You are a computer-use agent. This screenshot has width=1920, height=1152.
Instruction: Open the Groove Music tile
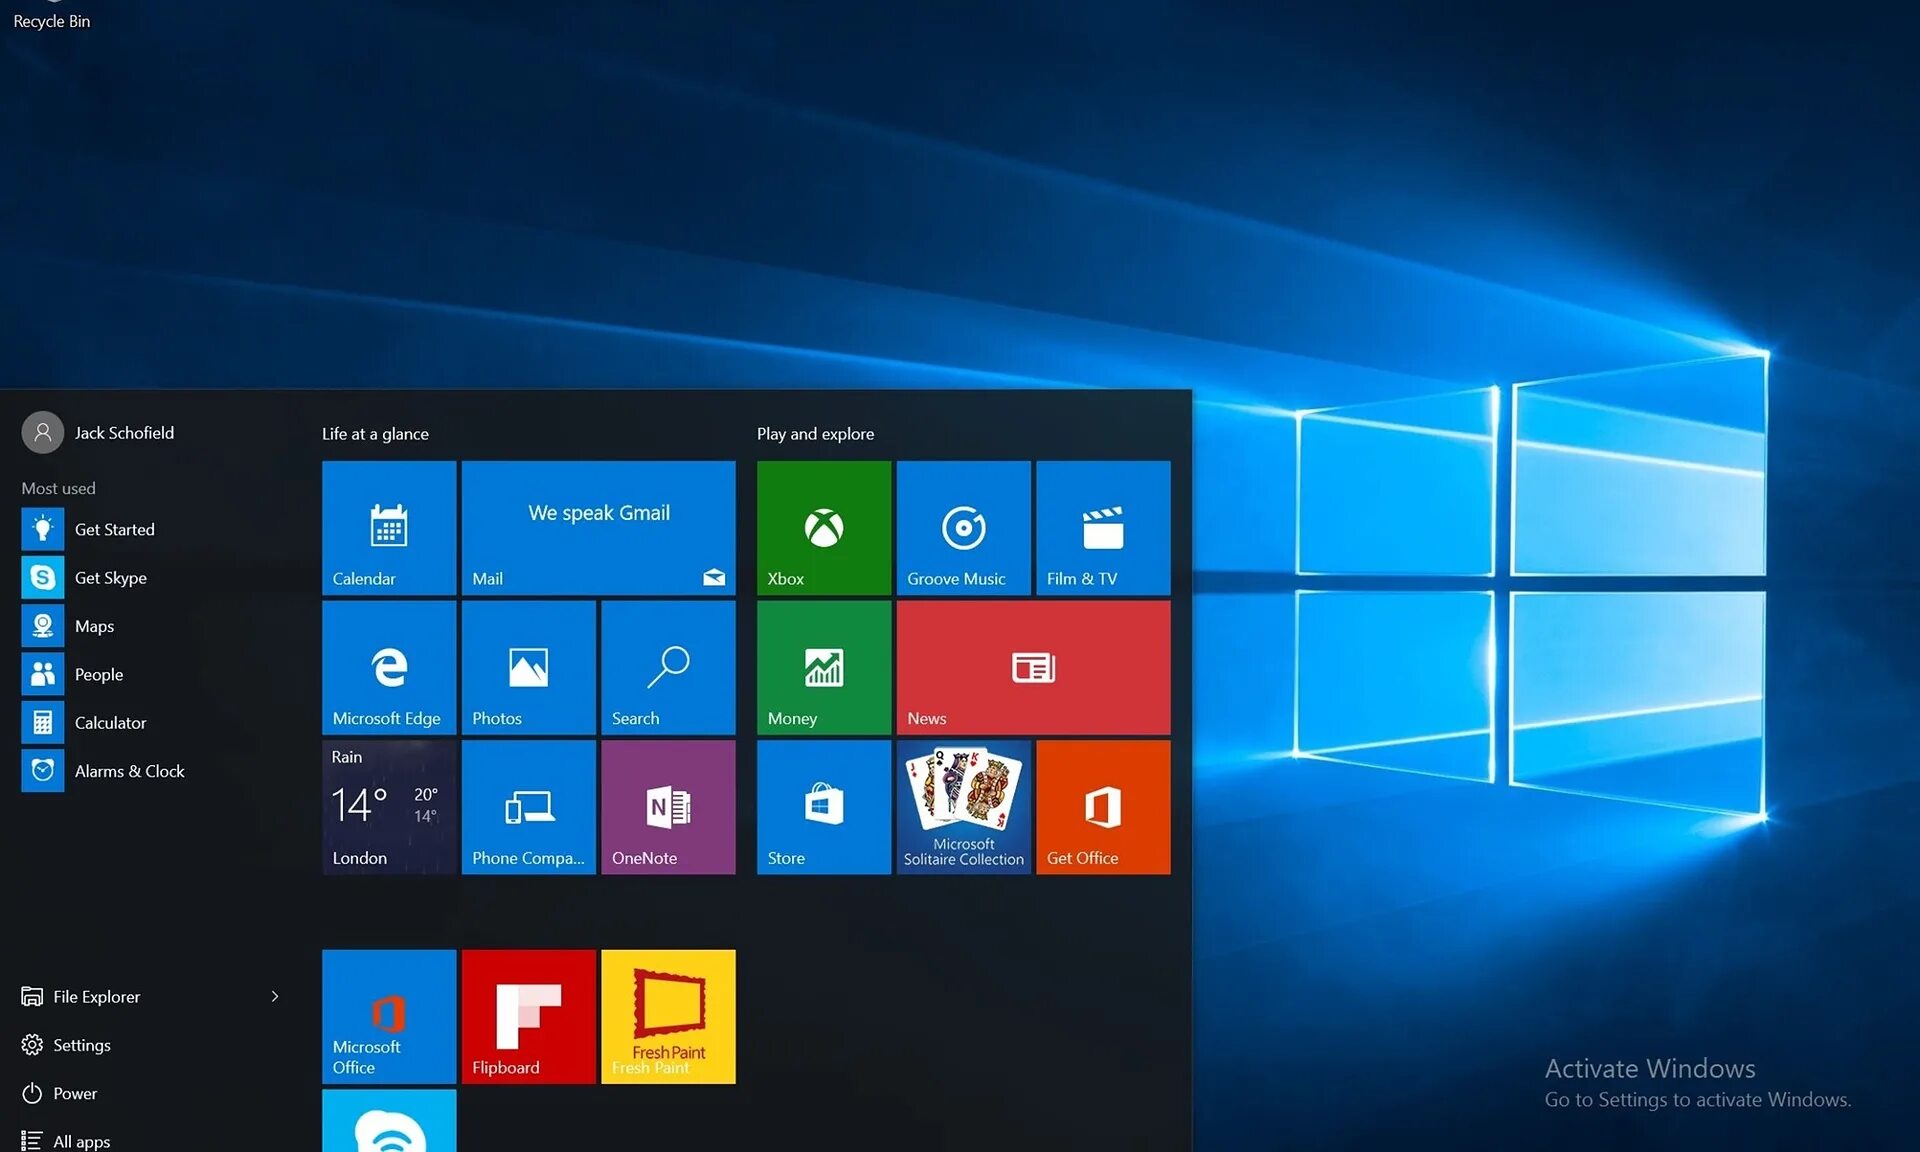(963, 527)
